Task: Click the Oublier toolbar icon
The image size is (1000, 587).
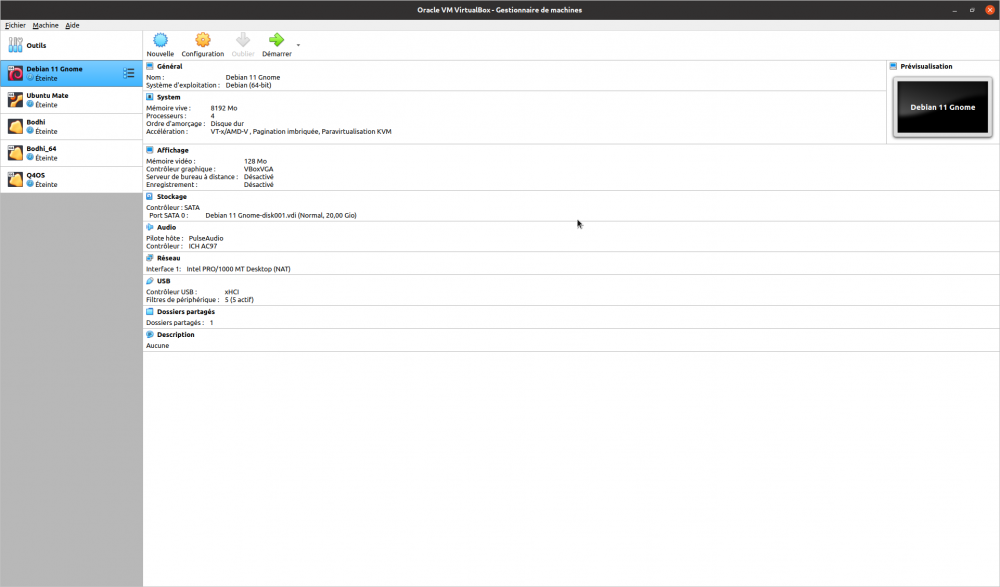Action: (243, 40)
